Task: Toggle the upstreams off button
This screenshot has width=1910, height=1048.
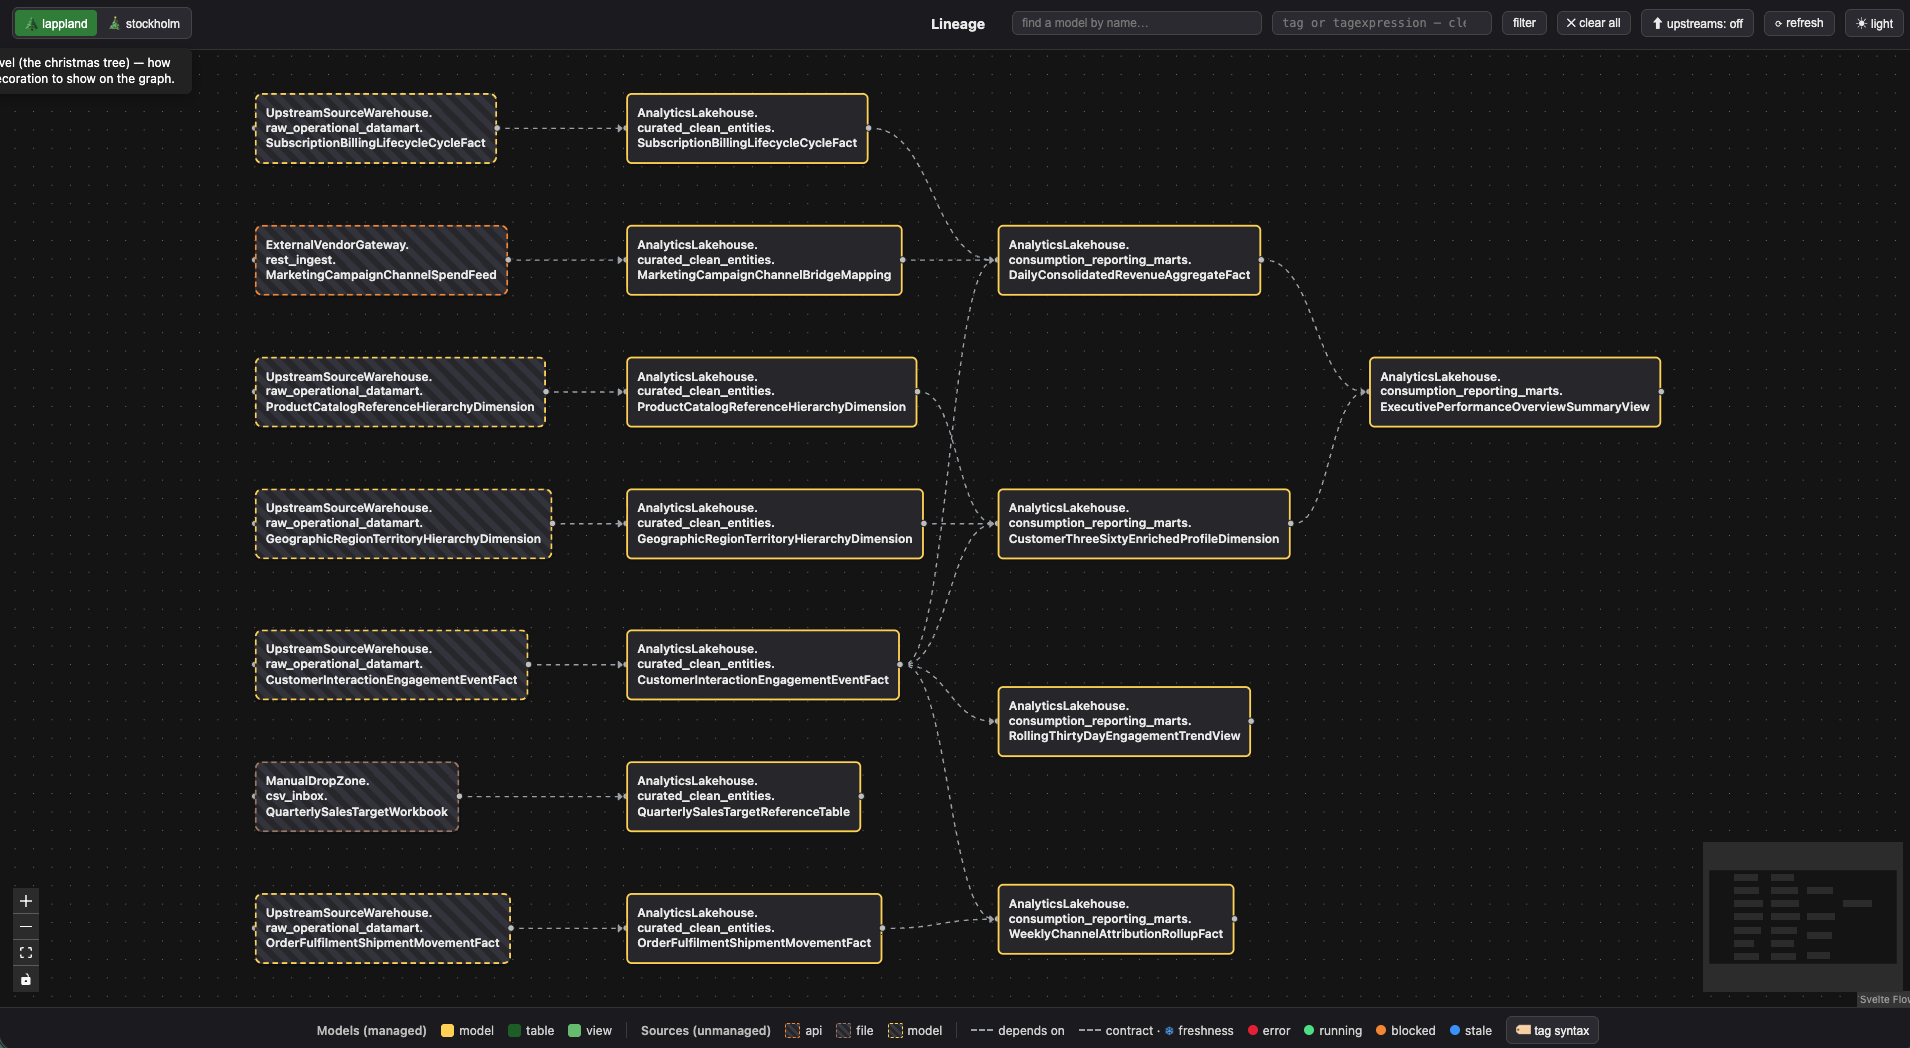Action: (1697, 23)
